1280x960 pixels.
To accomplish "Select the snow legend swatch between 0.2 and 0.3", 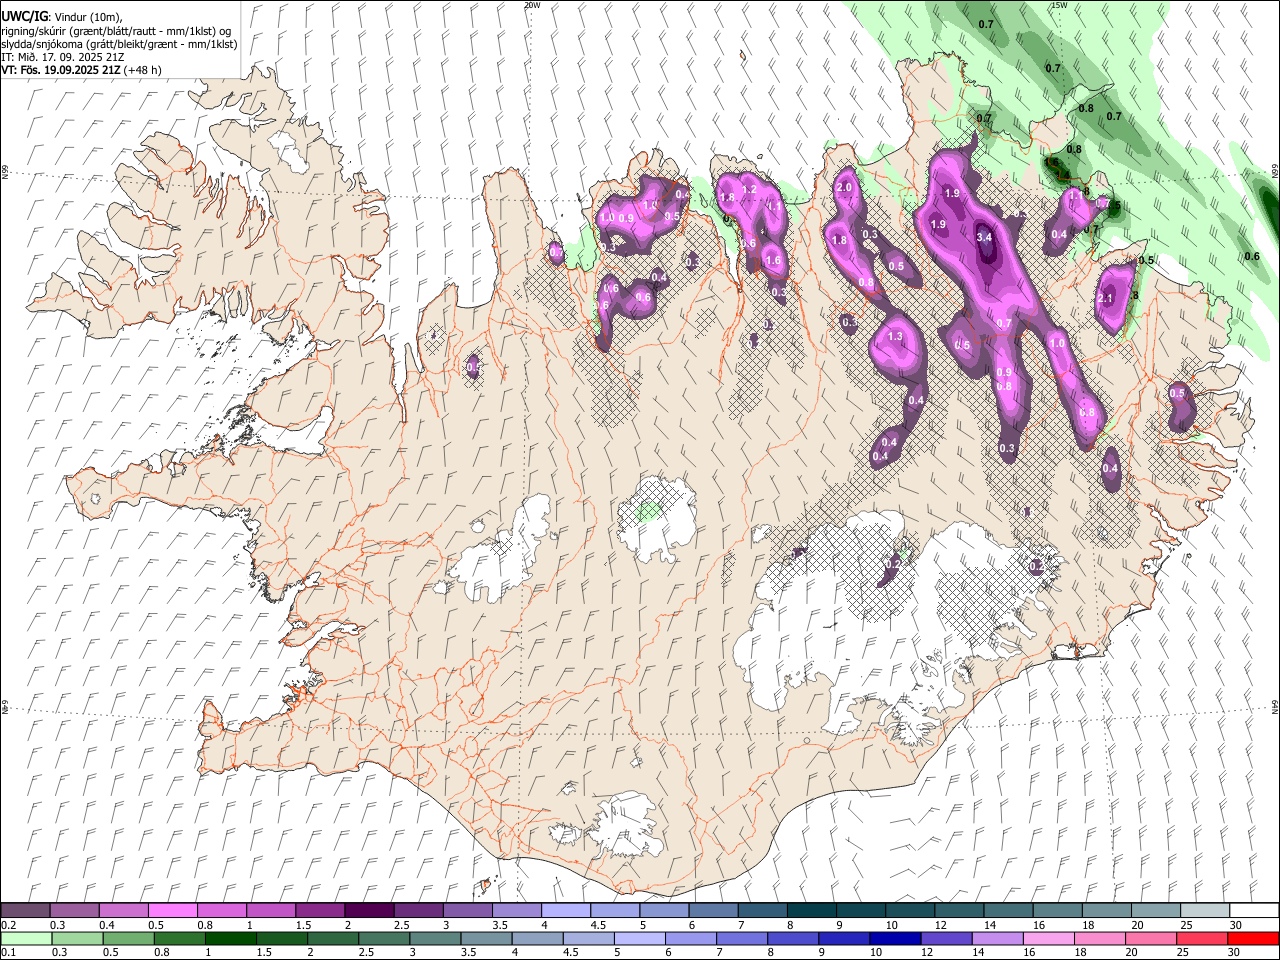I will pos(25,911).
